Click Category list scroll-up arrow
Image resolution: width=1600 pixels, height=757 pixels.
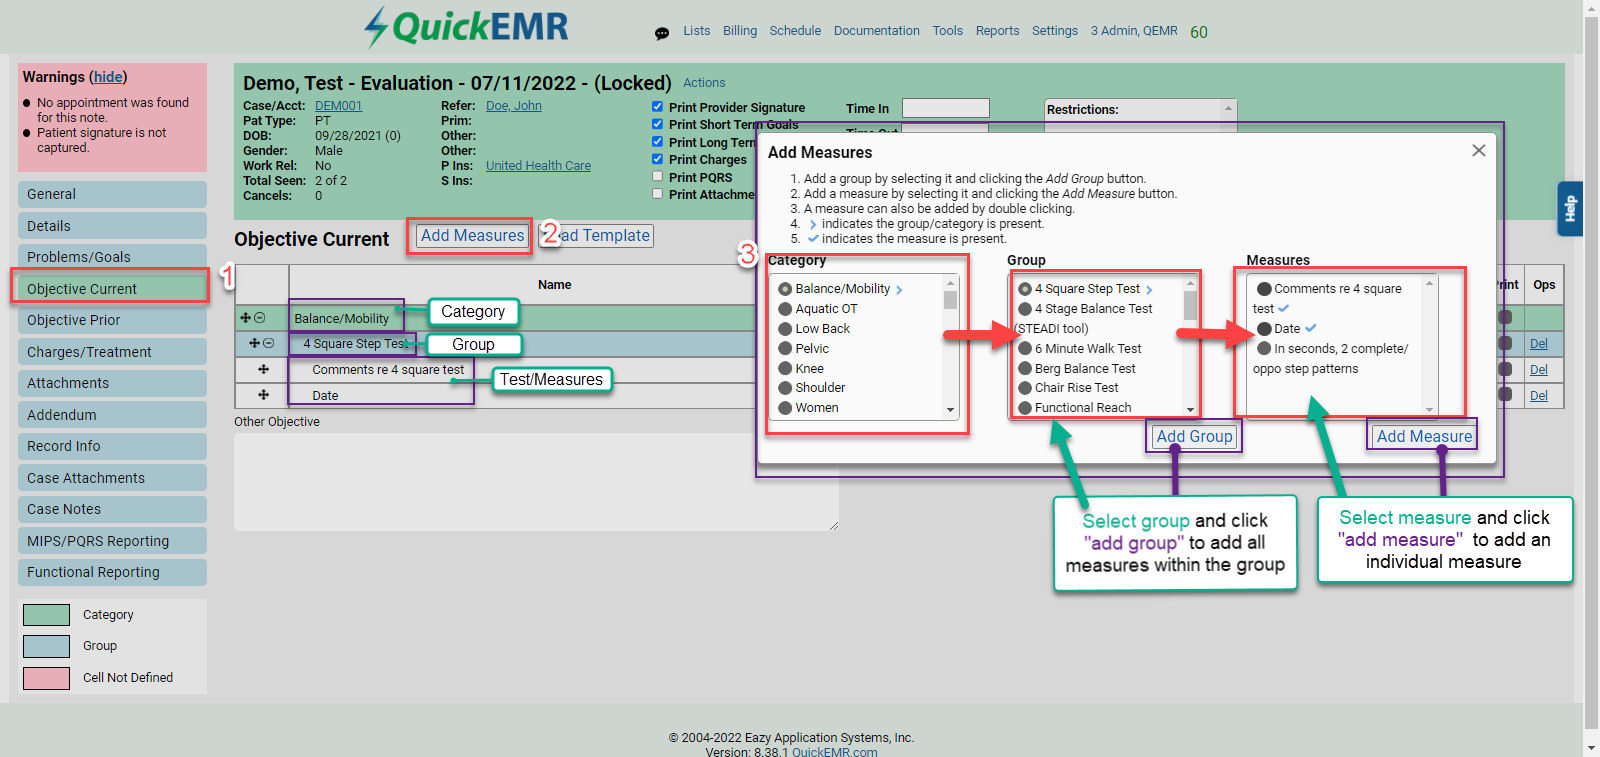click(950, 284)
